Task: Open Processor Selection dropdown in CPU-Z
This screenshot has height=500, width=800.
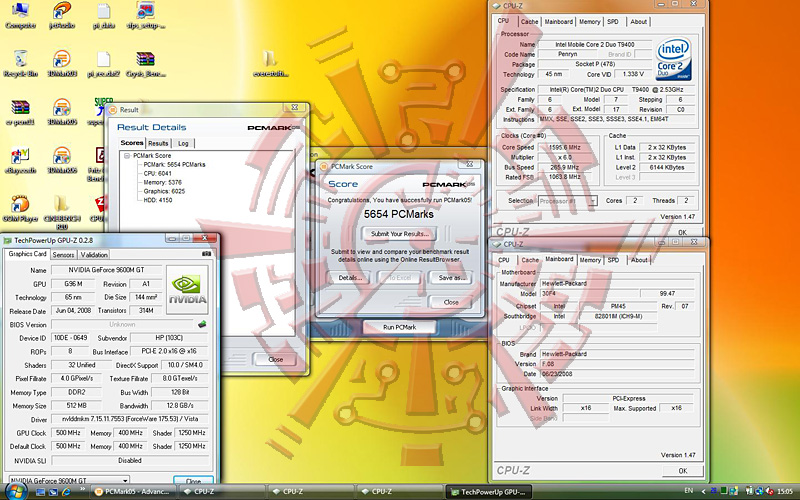Action: point(592,201)
